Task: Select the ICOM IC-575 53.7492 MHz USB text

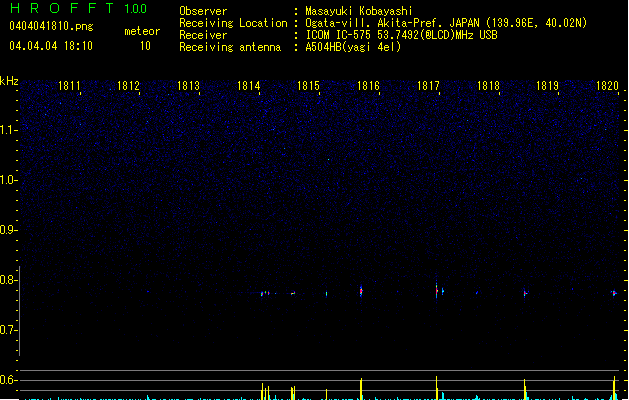Action: [401, 35]
